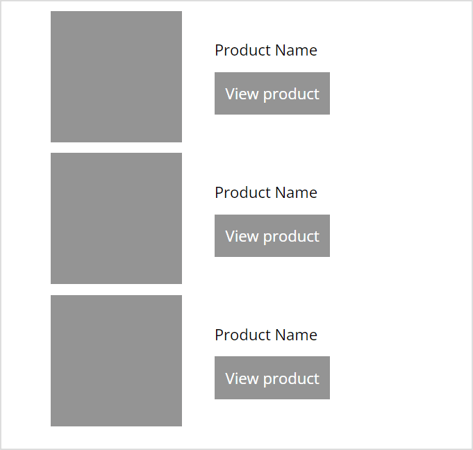Click the third product's gray image placeholder

pos(116,361)
